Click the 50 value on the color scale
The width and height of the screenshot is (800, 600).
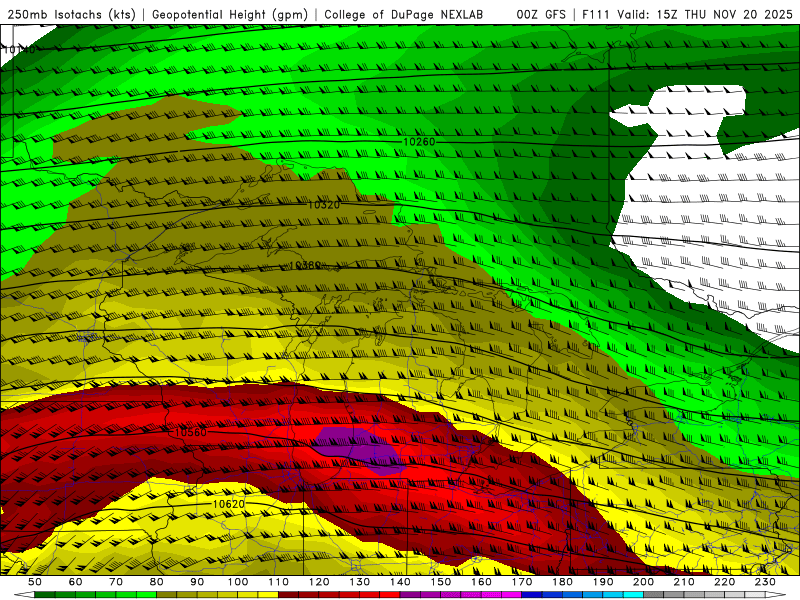tap(35, 582)
